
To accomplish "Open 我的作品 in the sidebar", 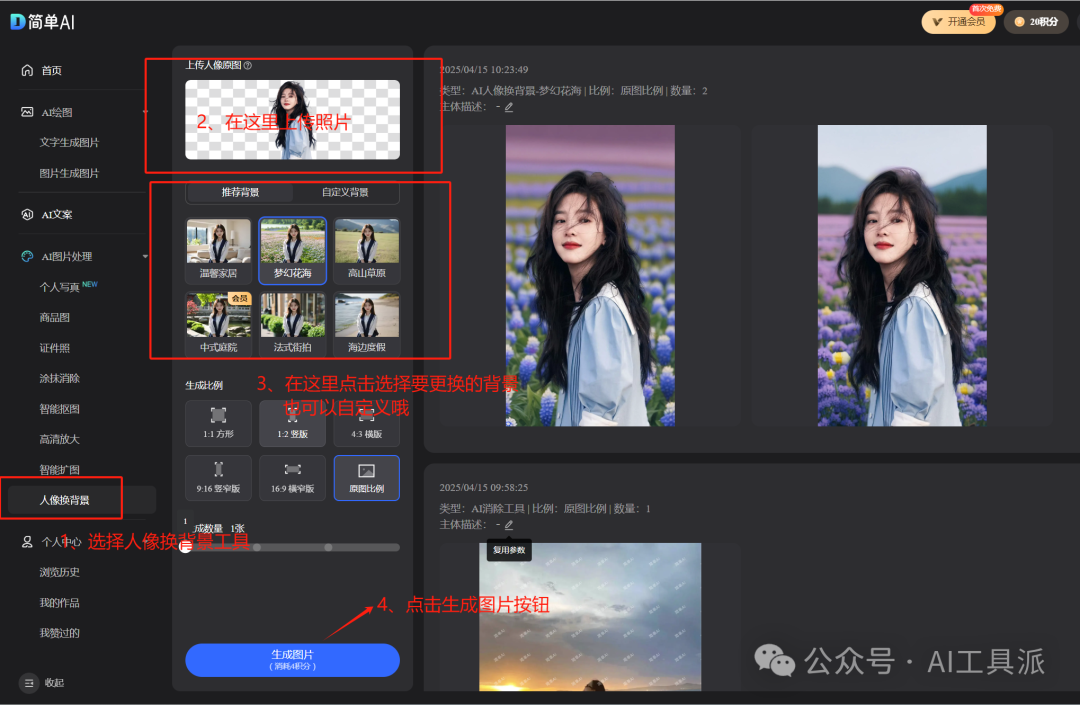I will [x=59, y=603].
